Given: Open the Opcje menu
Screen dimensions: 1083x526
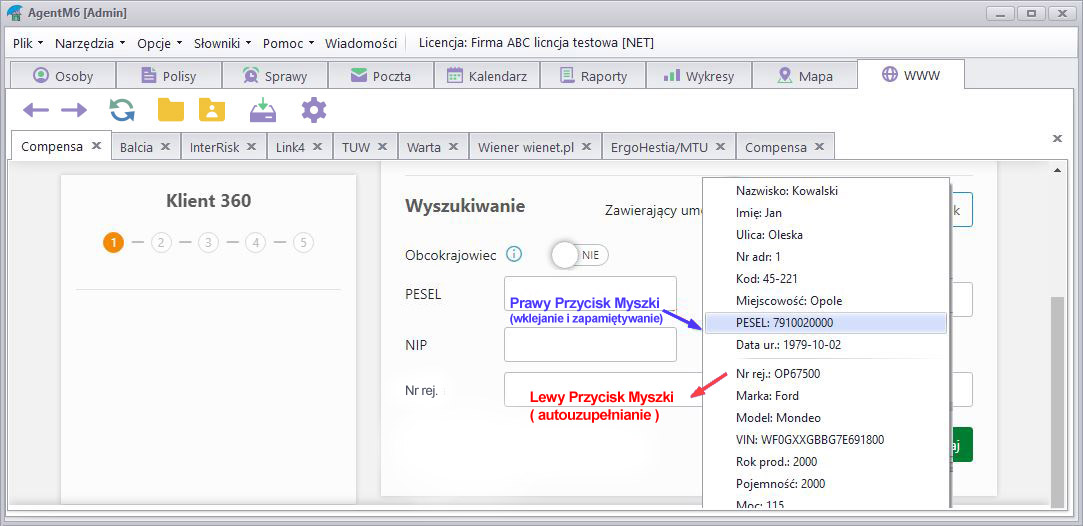Looking at the screenshot, I should point(160,43).
